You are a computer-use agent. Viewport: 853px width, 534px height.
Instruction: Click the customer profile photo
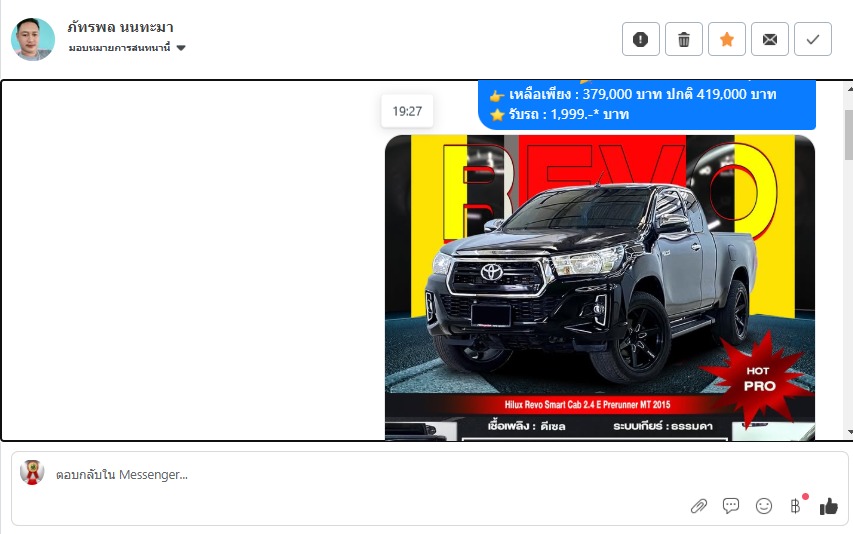click(x=33, y=39)
